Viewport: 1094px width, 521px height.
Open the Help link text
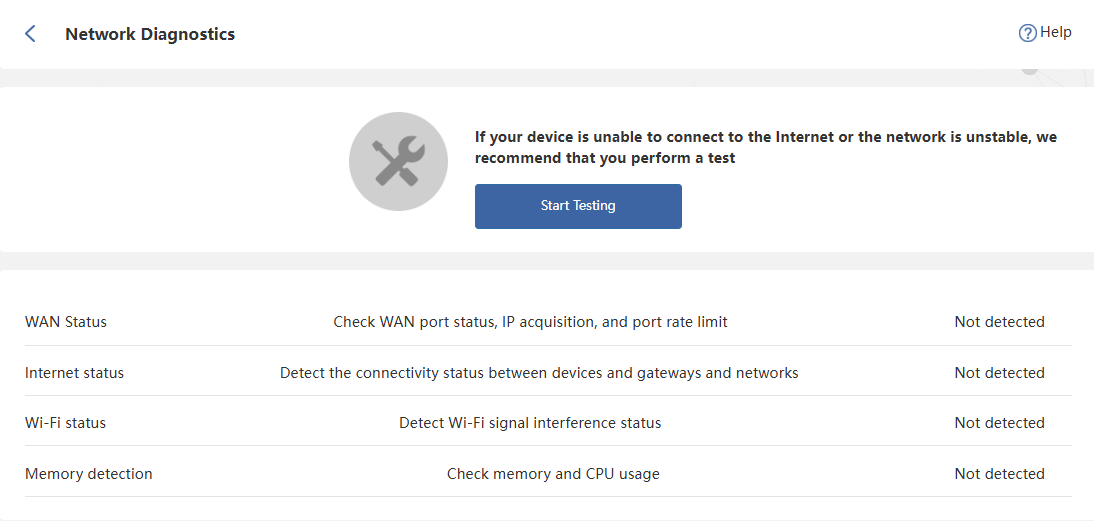click(1055, 32)
